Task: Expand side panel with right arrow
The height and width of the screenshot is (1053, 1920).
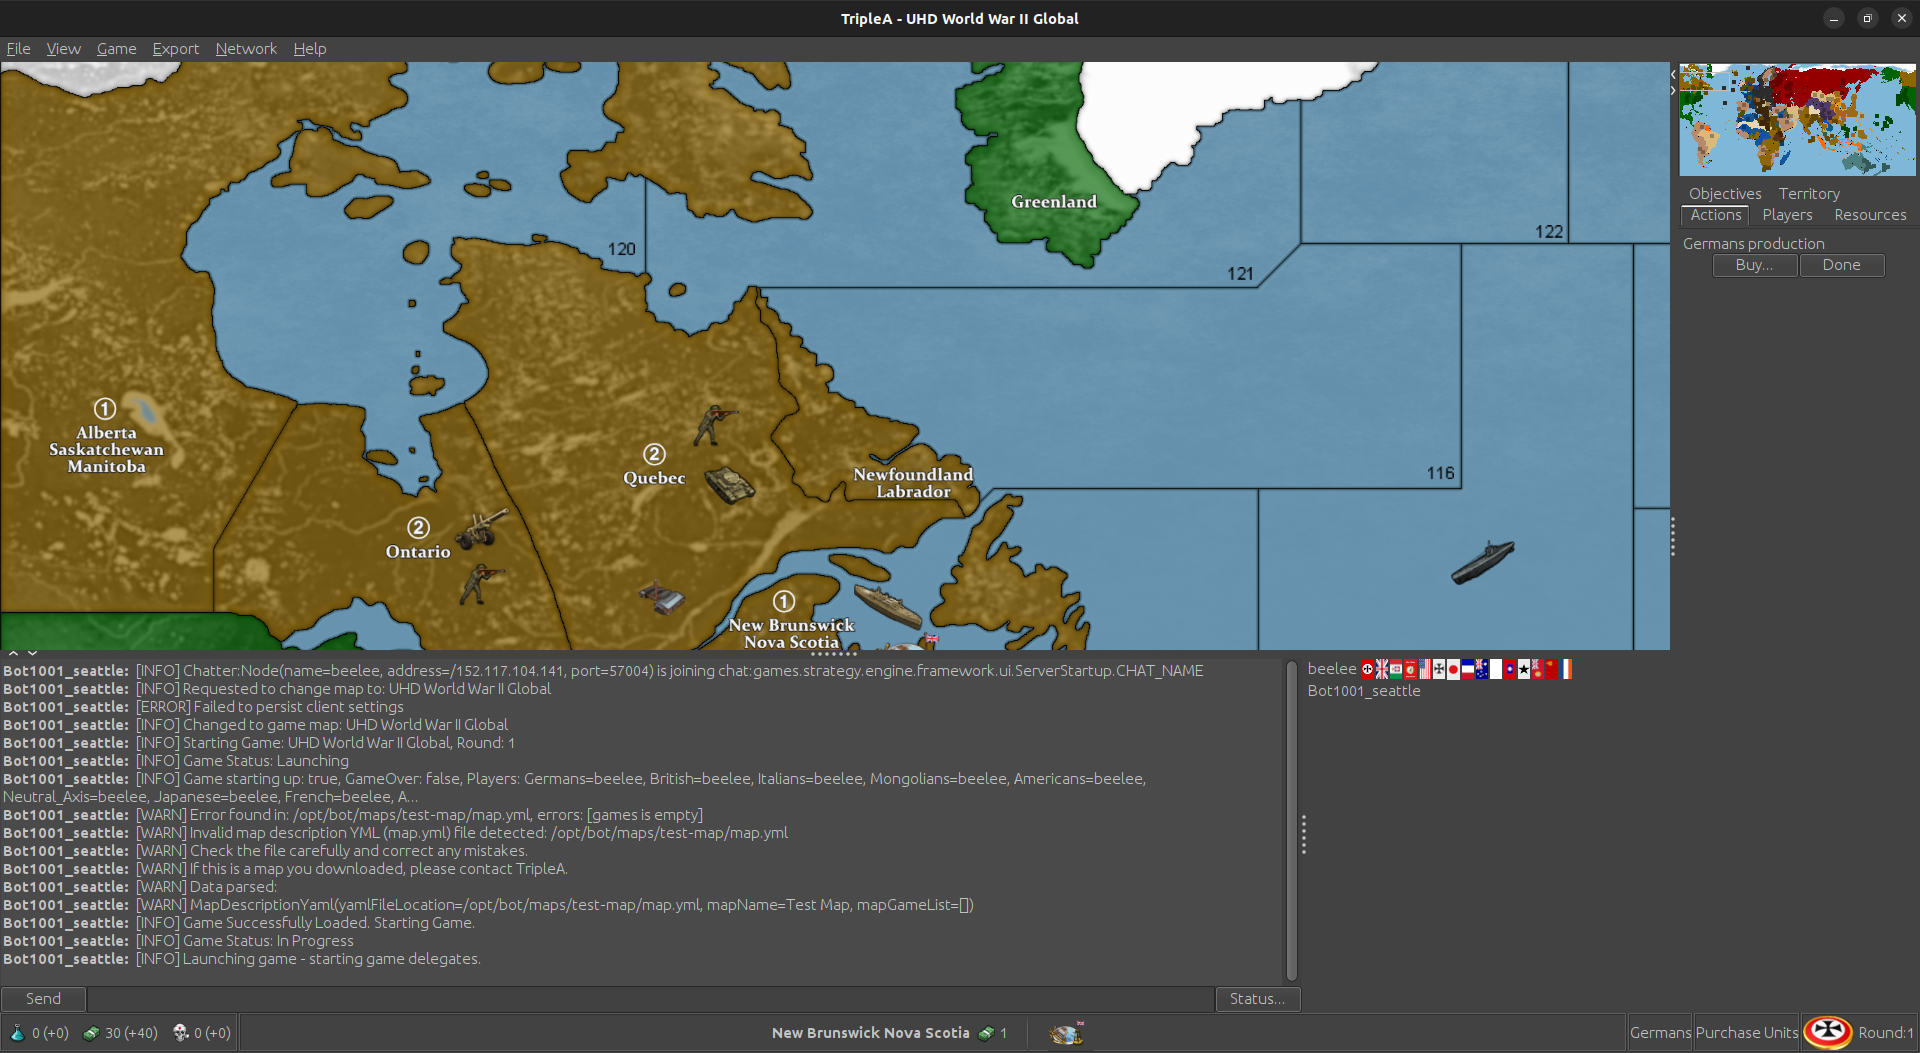Action: coord(1673,91)
